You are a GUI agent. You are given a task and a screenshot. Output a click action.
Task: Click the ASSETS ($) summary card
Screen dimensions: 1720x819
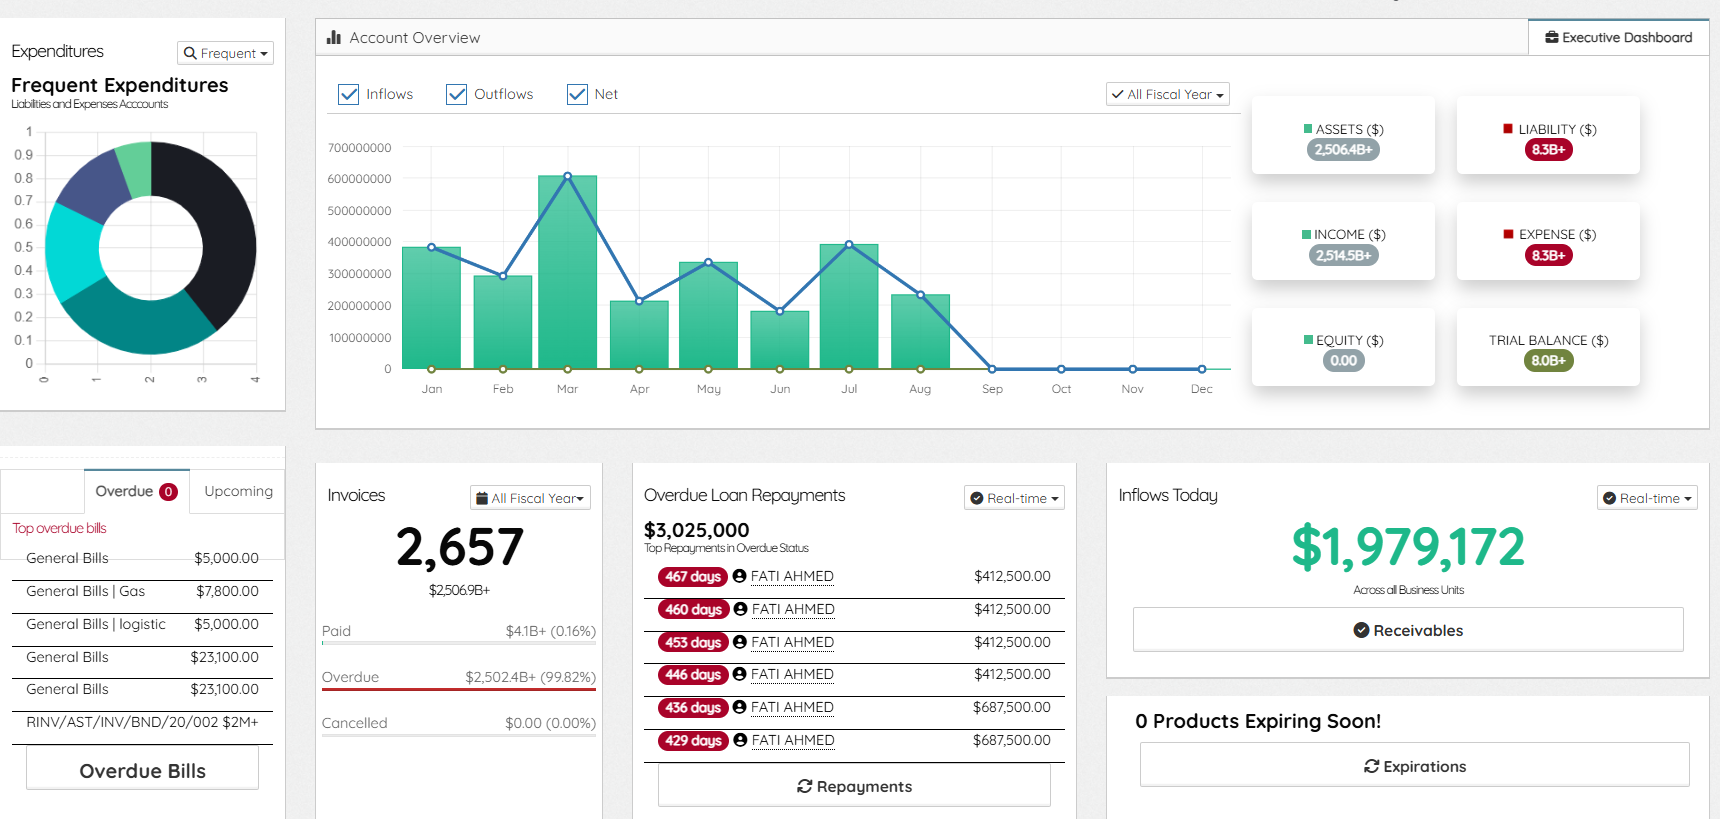tap(1343, 135)
